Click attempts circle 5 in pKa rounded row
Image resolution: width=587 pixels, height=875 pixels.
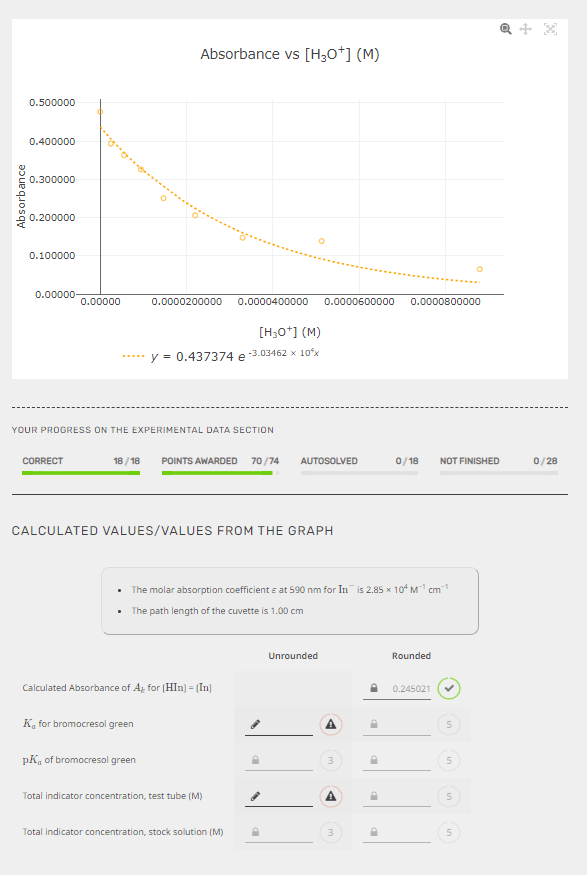(x=449, y=760)
